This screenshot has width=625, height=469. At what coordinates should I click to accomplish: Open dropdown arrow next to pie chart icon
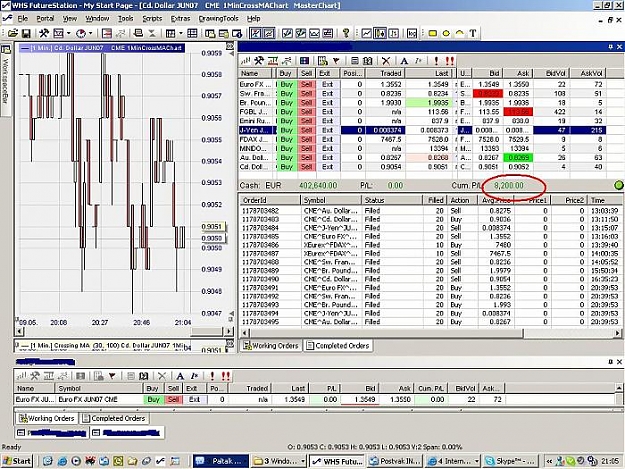pyautogui.click(x=90, y=33)
